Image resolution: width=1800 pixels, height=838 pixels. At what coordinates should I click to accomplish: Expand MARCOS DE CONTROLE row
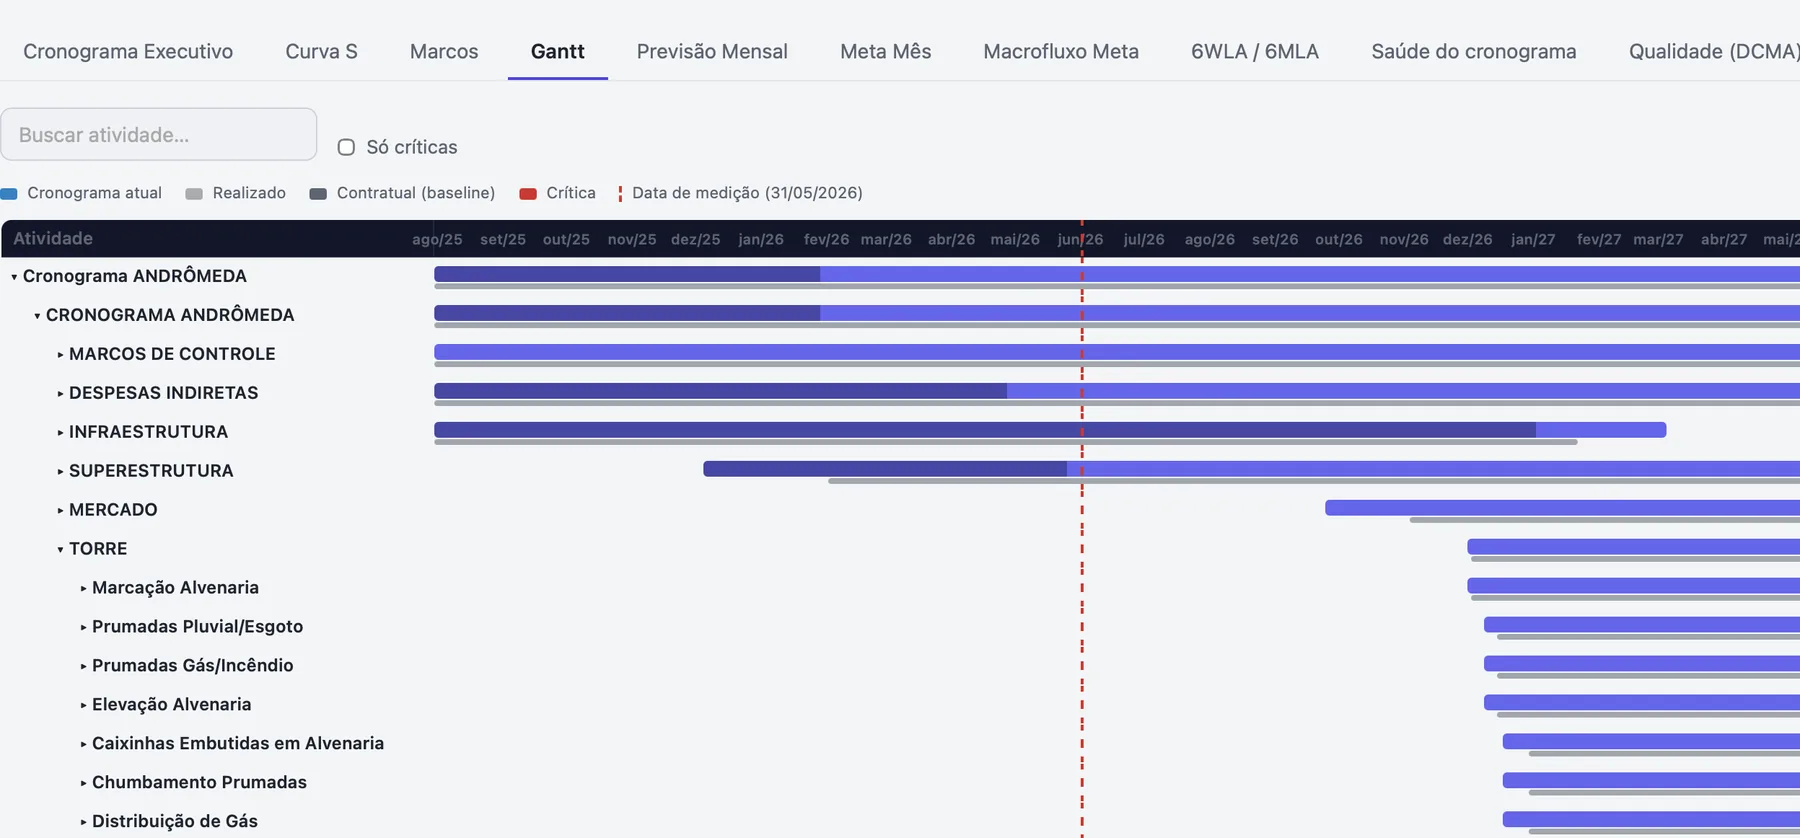point(60,354)
